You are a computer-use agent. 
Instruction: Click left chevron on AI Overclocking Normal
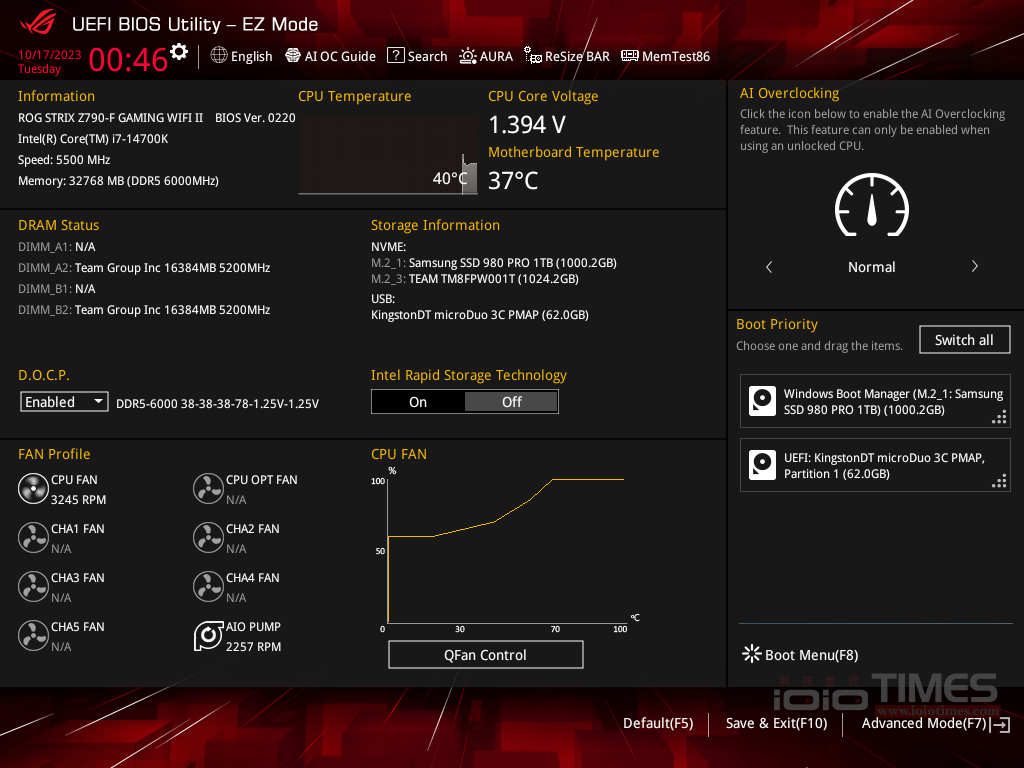(x=768, y=267)
